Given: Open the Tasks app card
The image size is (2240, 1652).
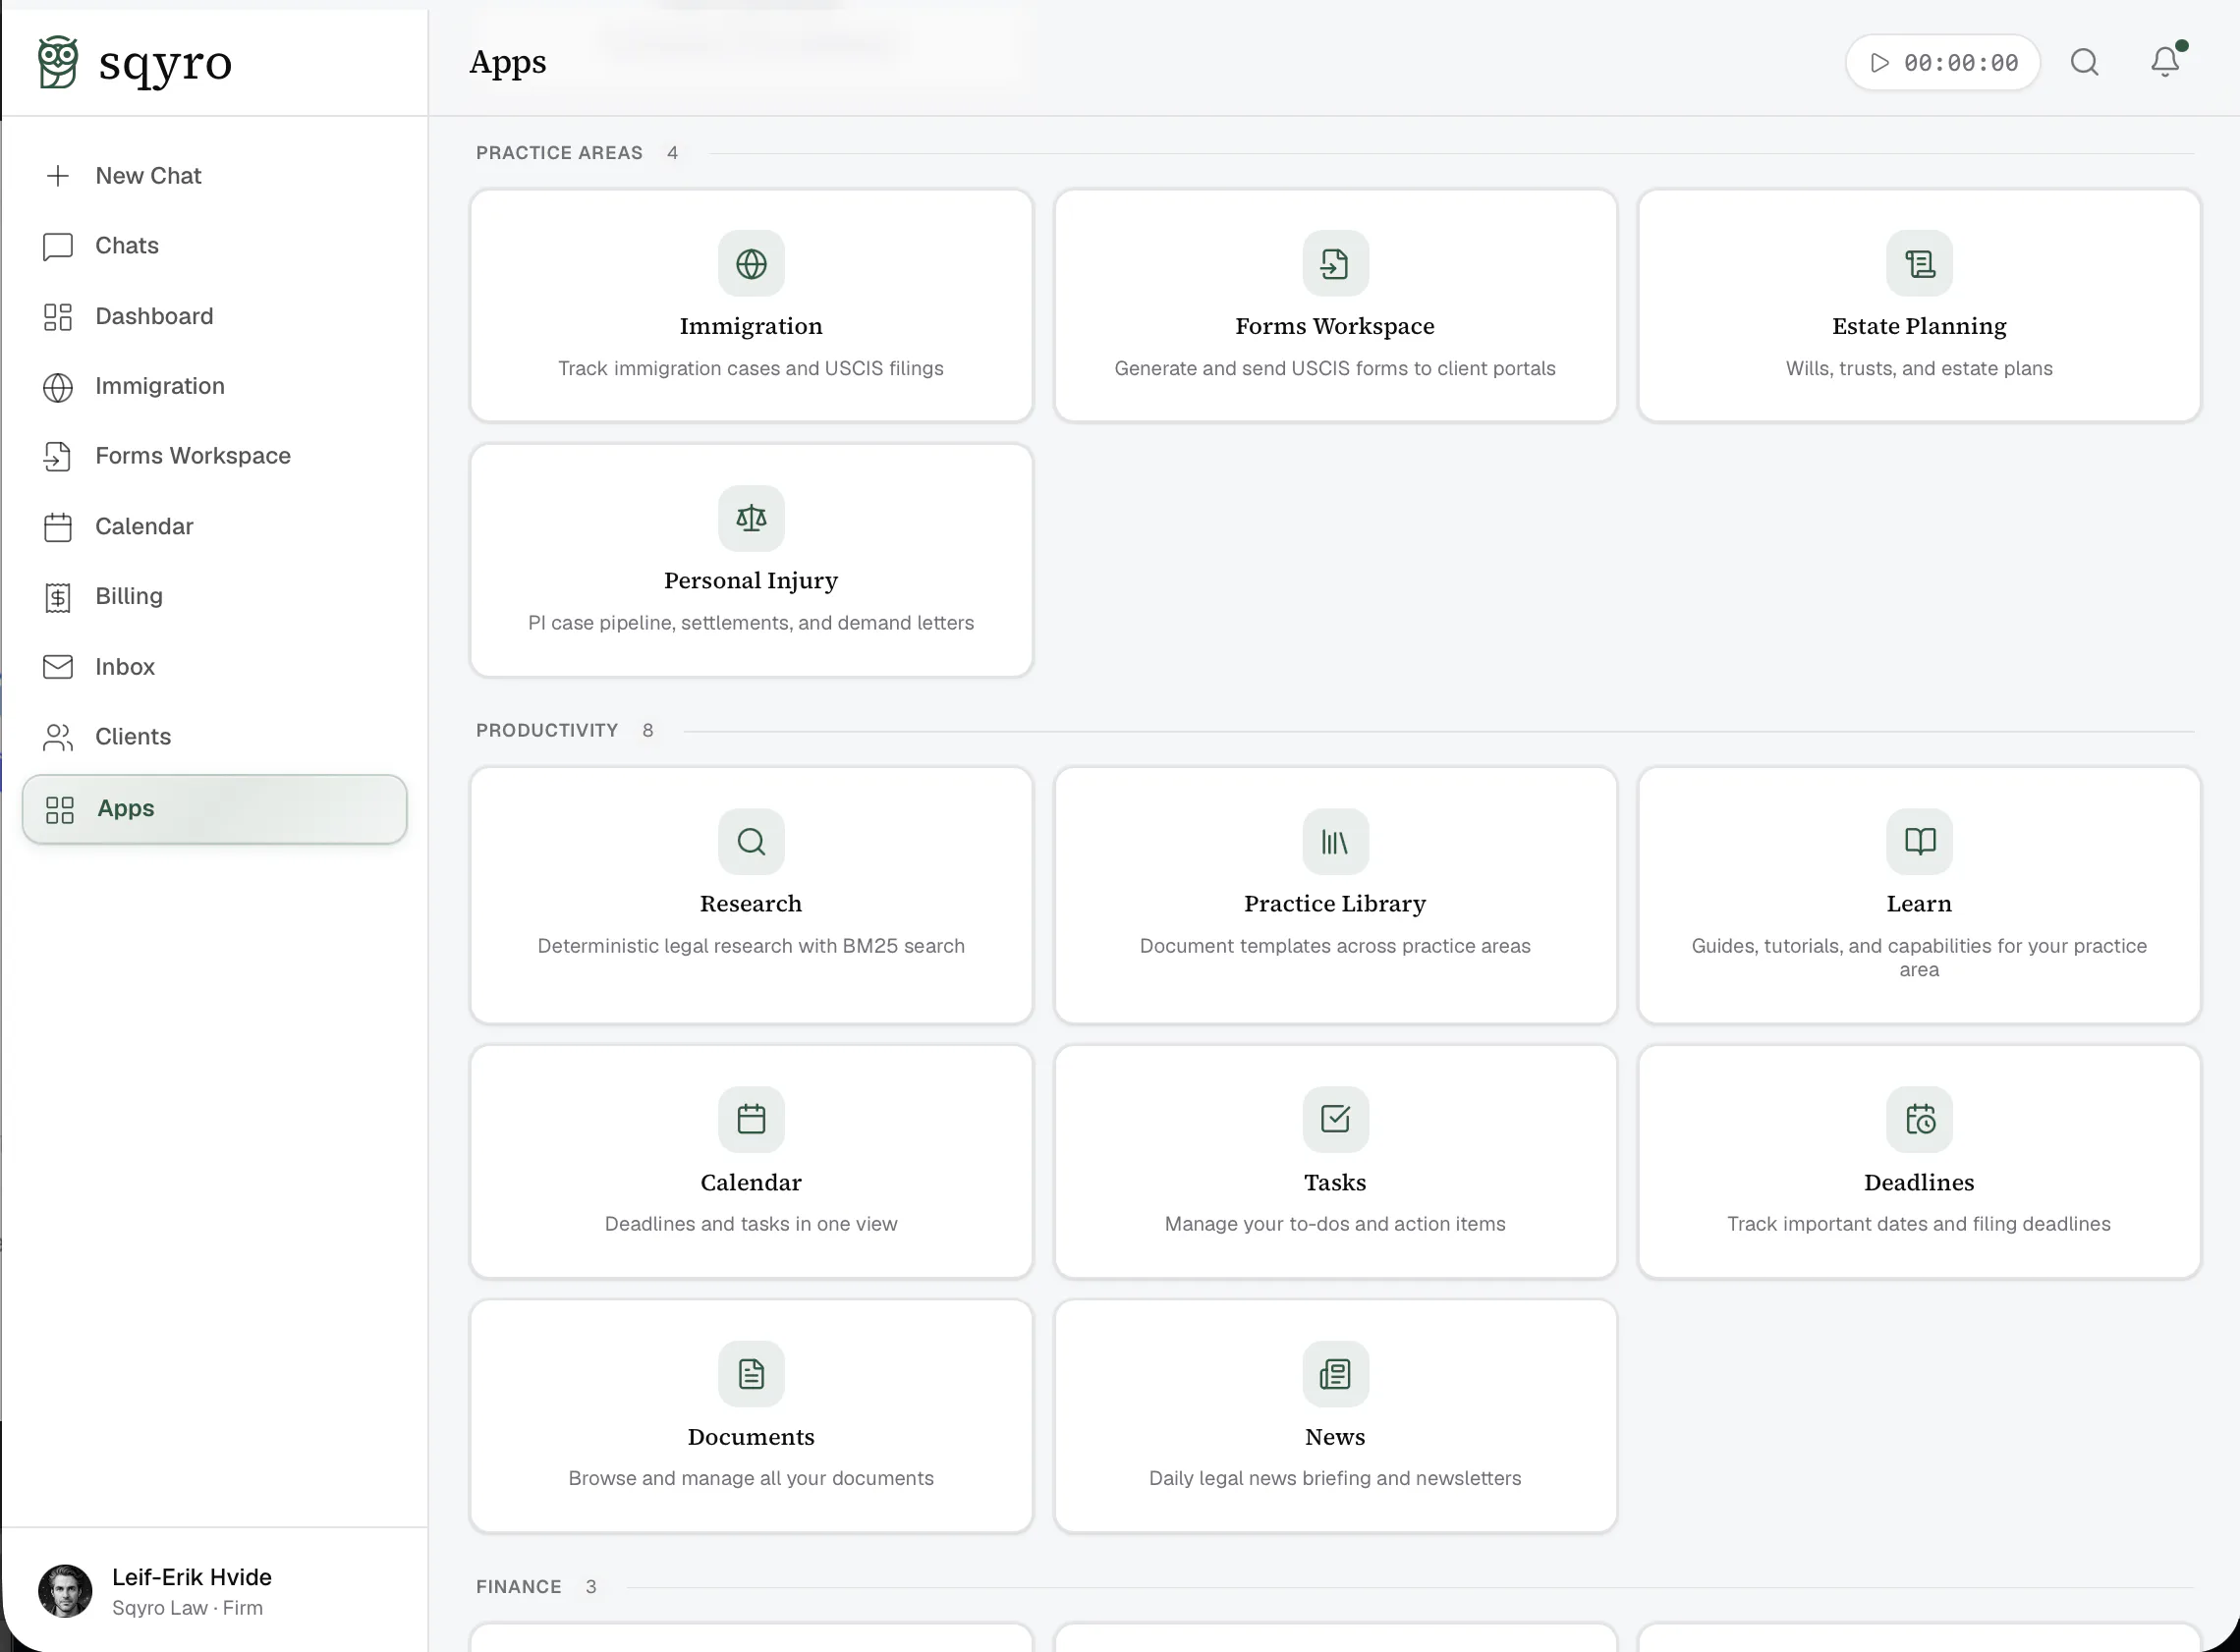Looking at the screenshot, I should tap(1335, 1161).
